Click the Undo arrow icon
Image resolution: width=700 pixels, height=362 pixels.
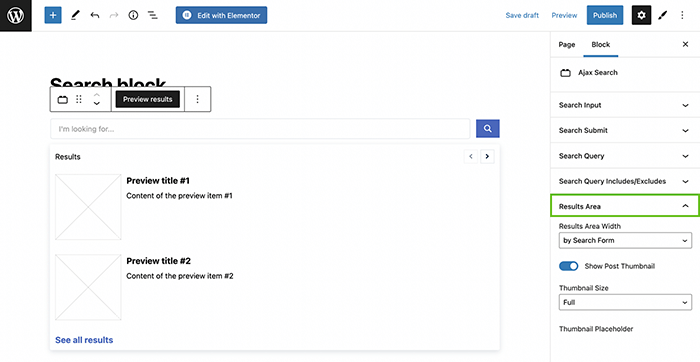95,15
